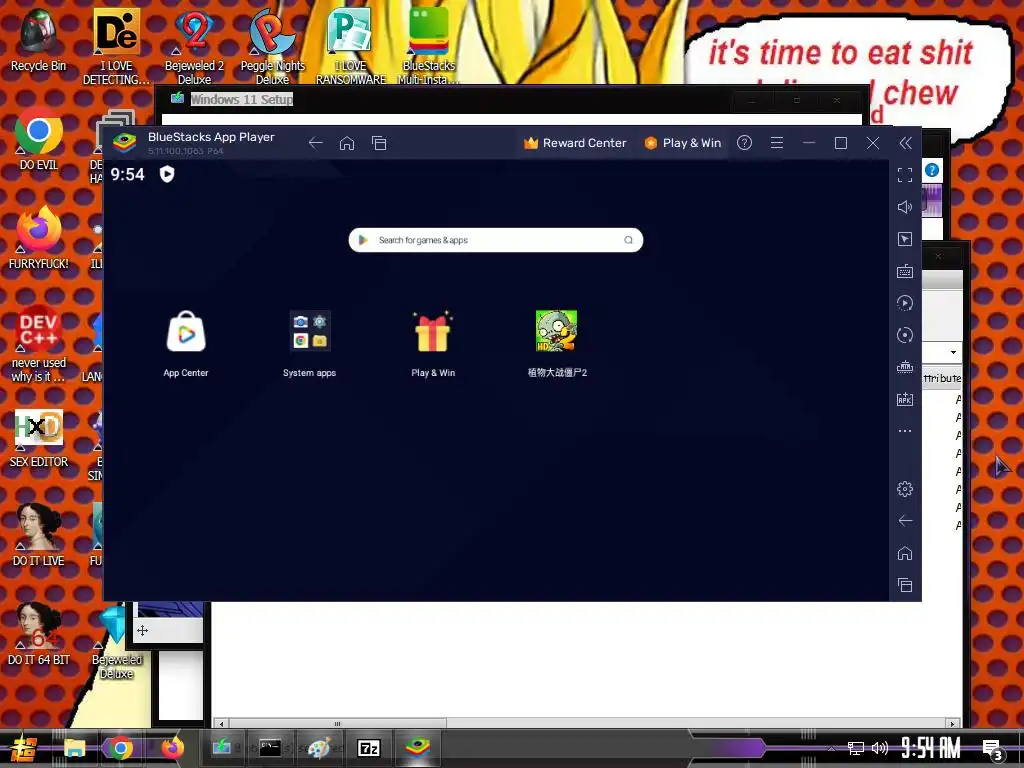Select the Bejeweled Deluxe desktop icon
Image resolution: width=1024 pixels, height=768 pixels.
pos(116,641)
